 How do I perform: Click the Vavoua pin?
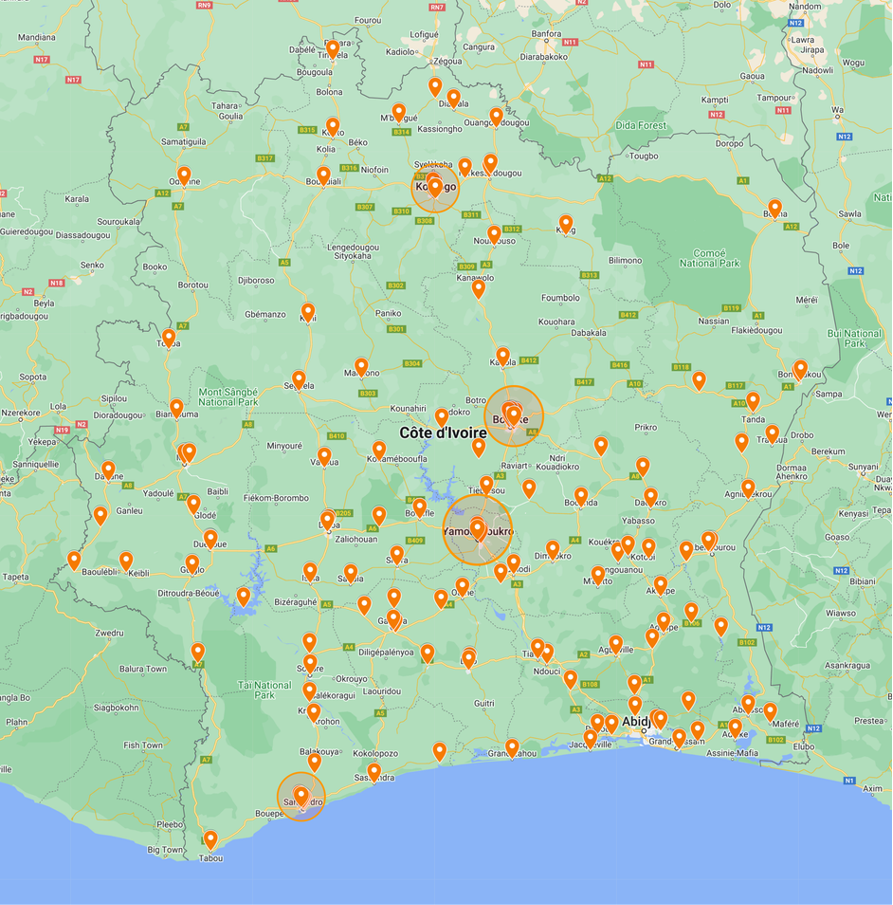(x=324, y=457)
